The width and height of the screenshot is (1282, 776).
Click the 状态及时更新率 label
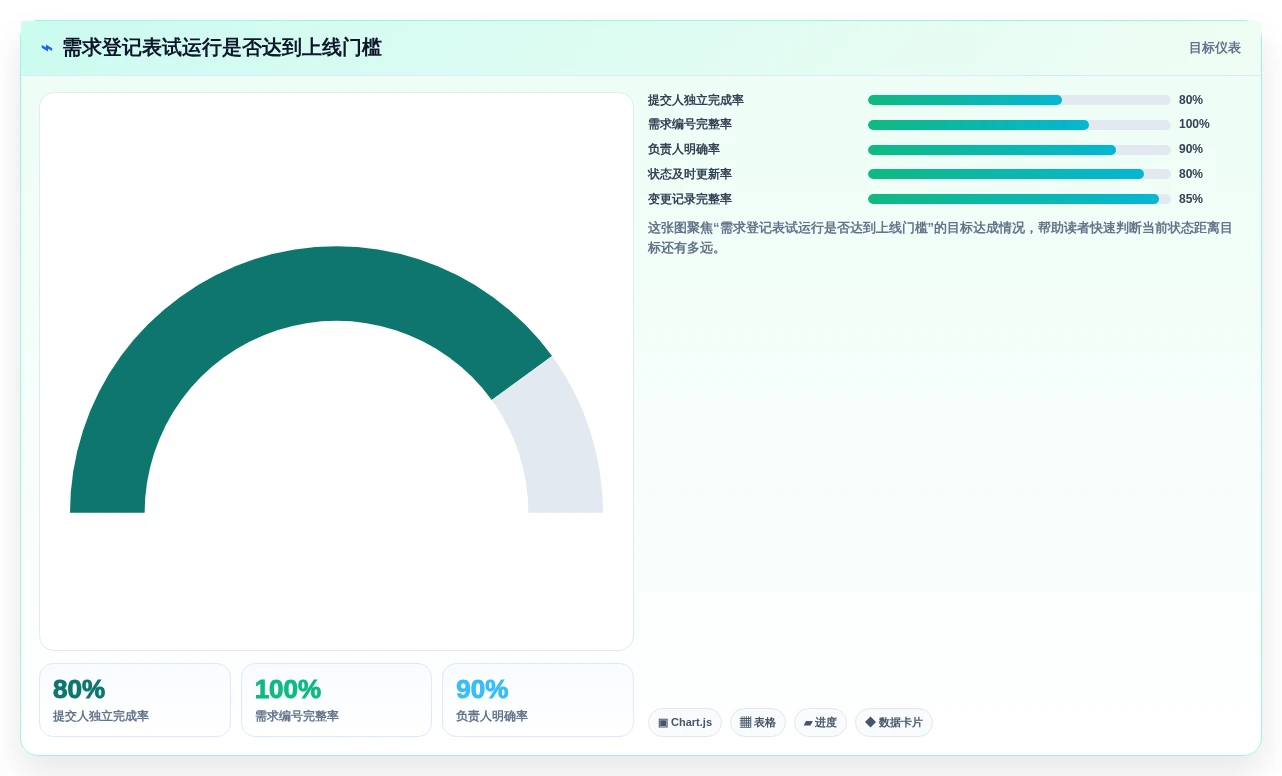coord(690,174)
